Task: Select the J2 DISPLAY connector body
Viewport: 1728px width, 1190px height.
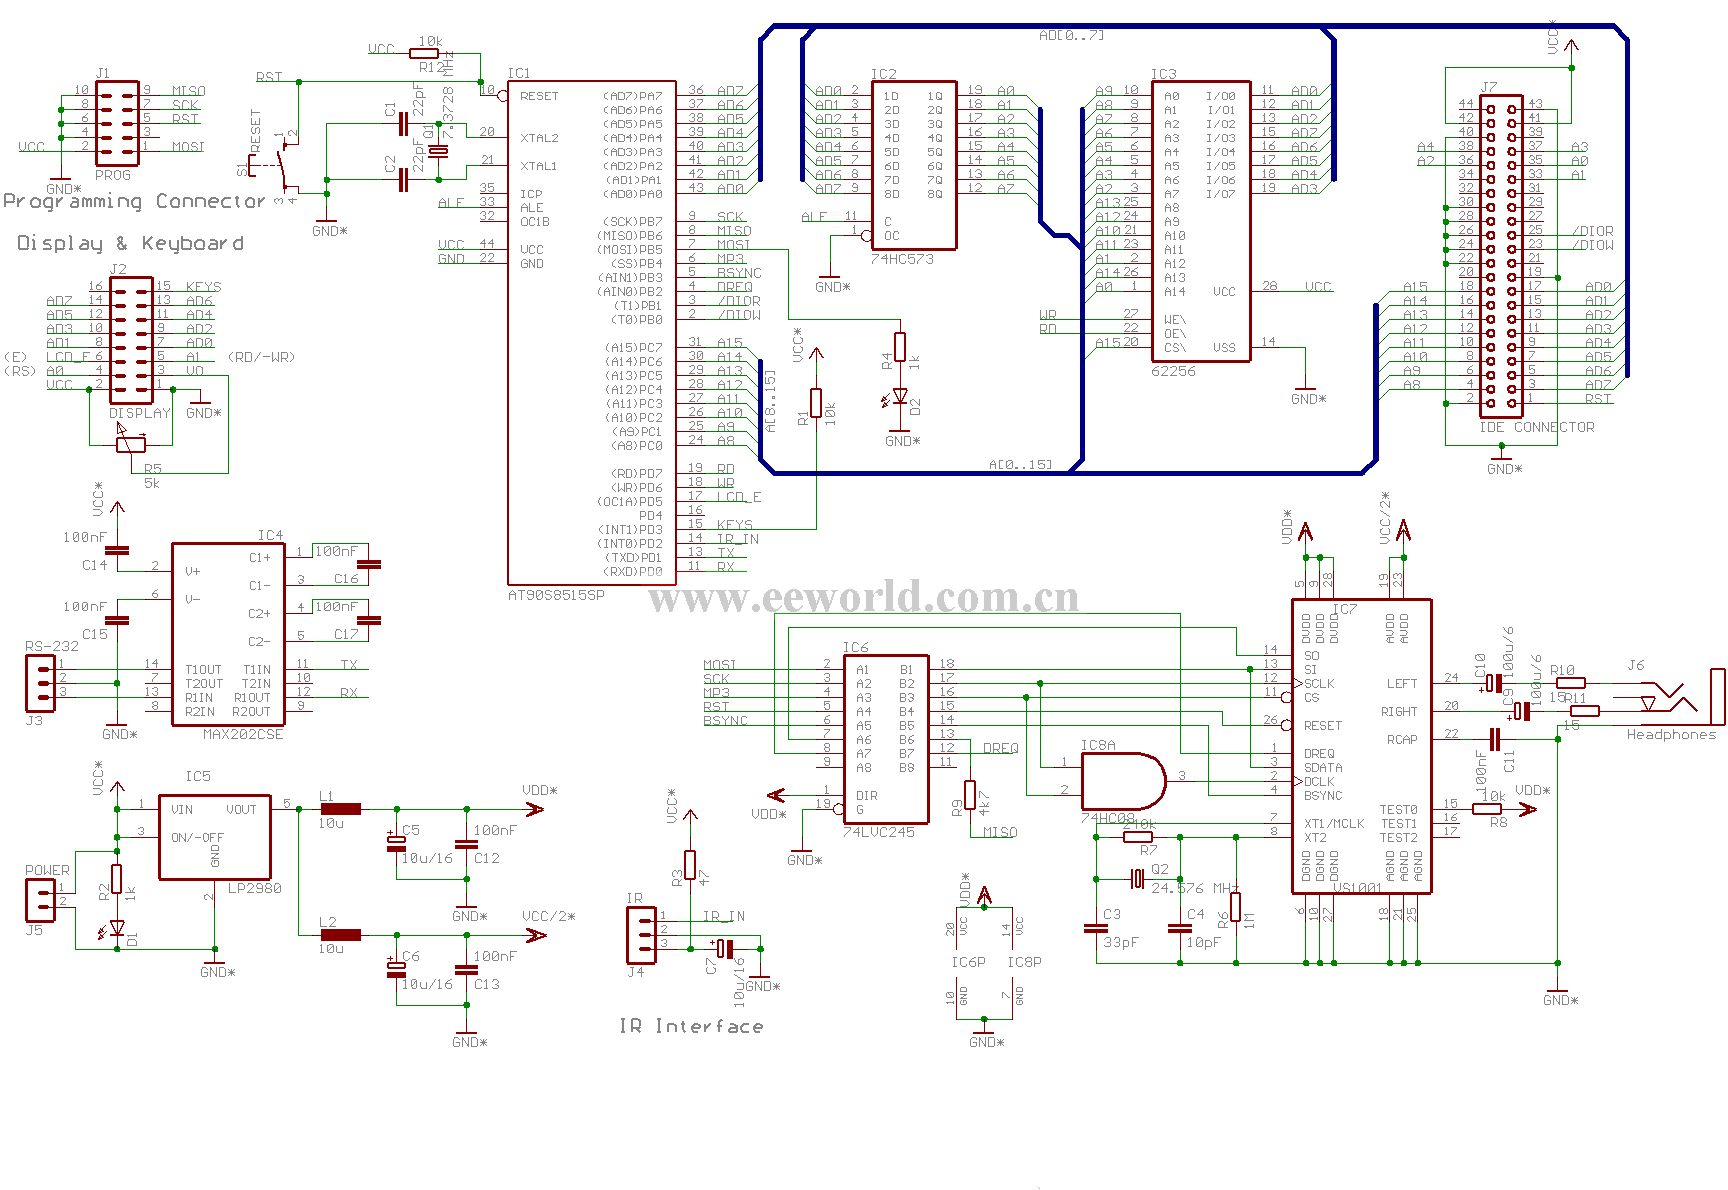Action: 131,340
